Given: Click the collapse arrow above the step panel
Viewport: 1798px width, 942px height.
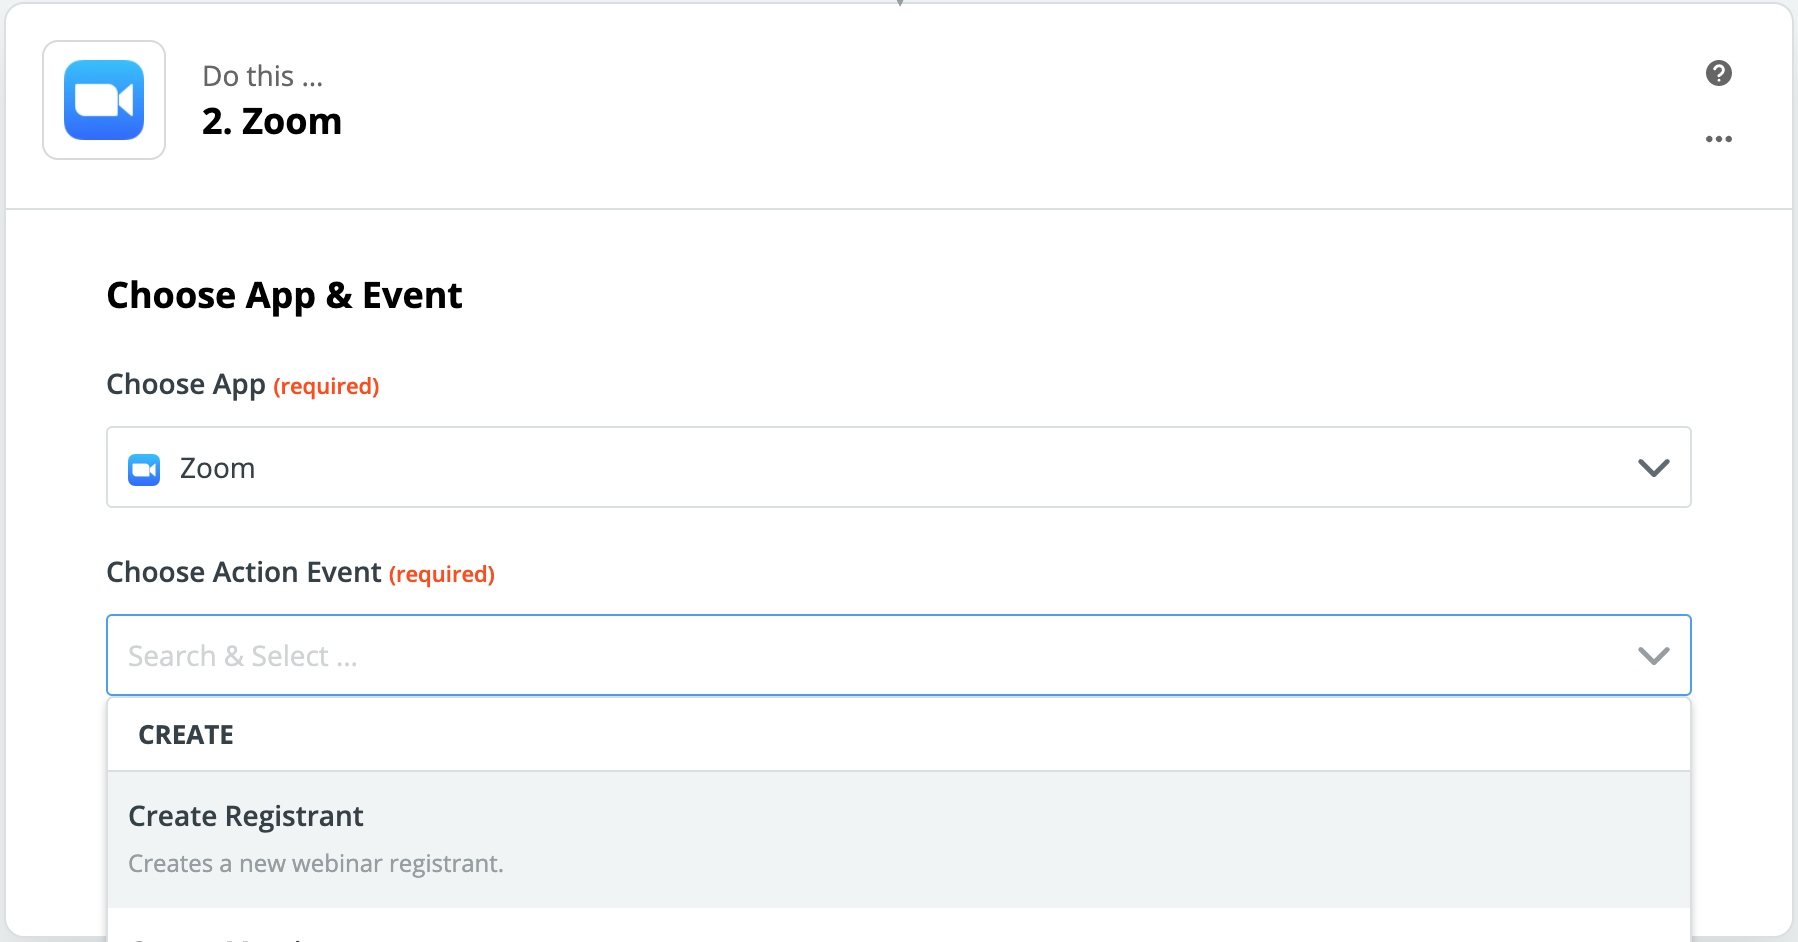Looking at the screenshot, I should pos(901,5).
